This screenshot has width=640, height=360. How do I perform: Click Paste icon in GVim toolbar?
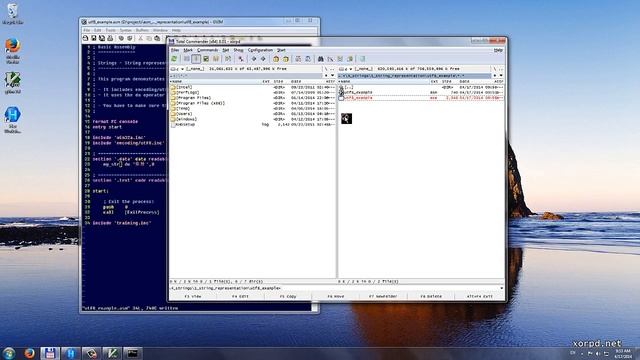point(157,38)
